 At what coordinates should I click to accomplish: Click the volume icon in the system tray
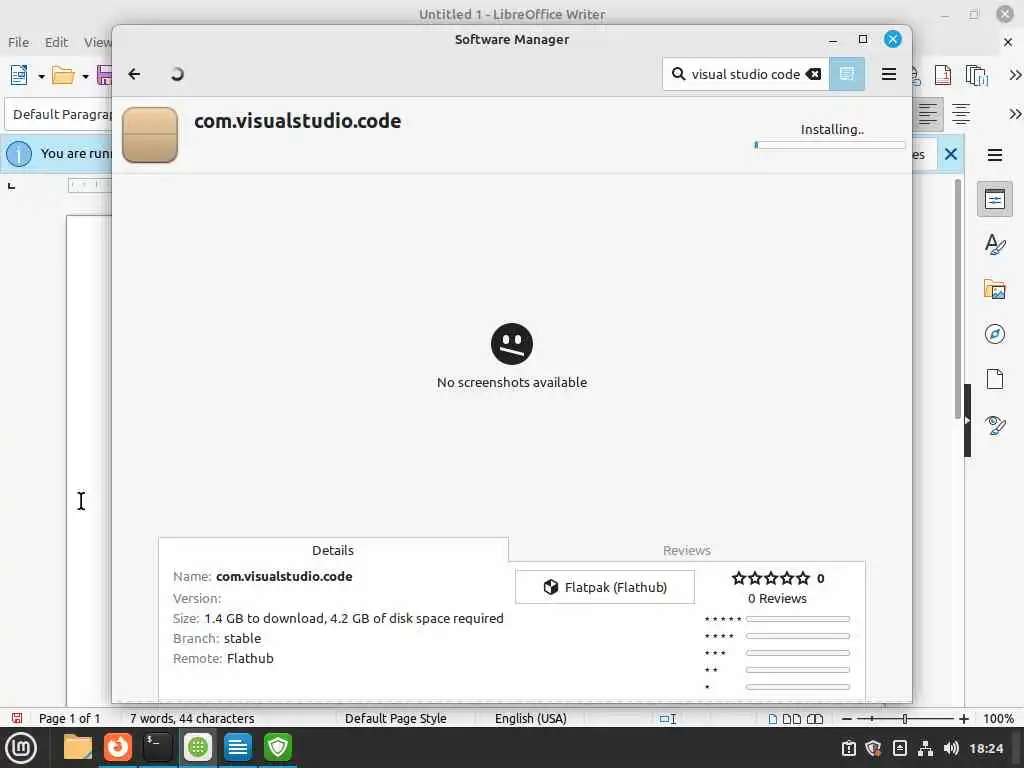[x=951, y=748]
